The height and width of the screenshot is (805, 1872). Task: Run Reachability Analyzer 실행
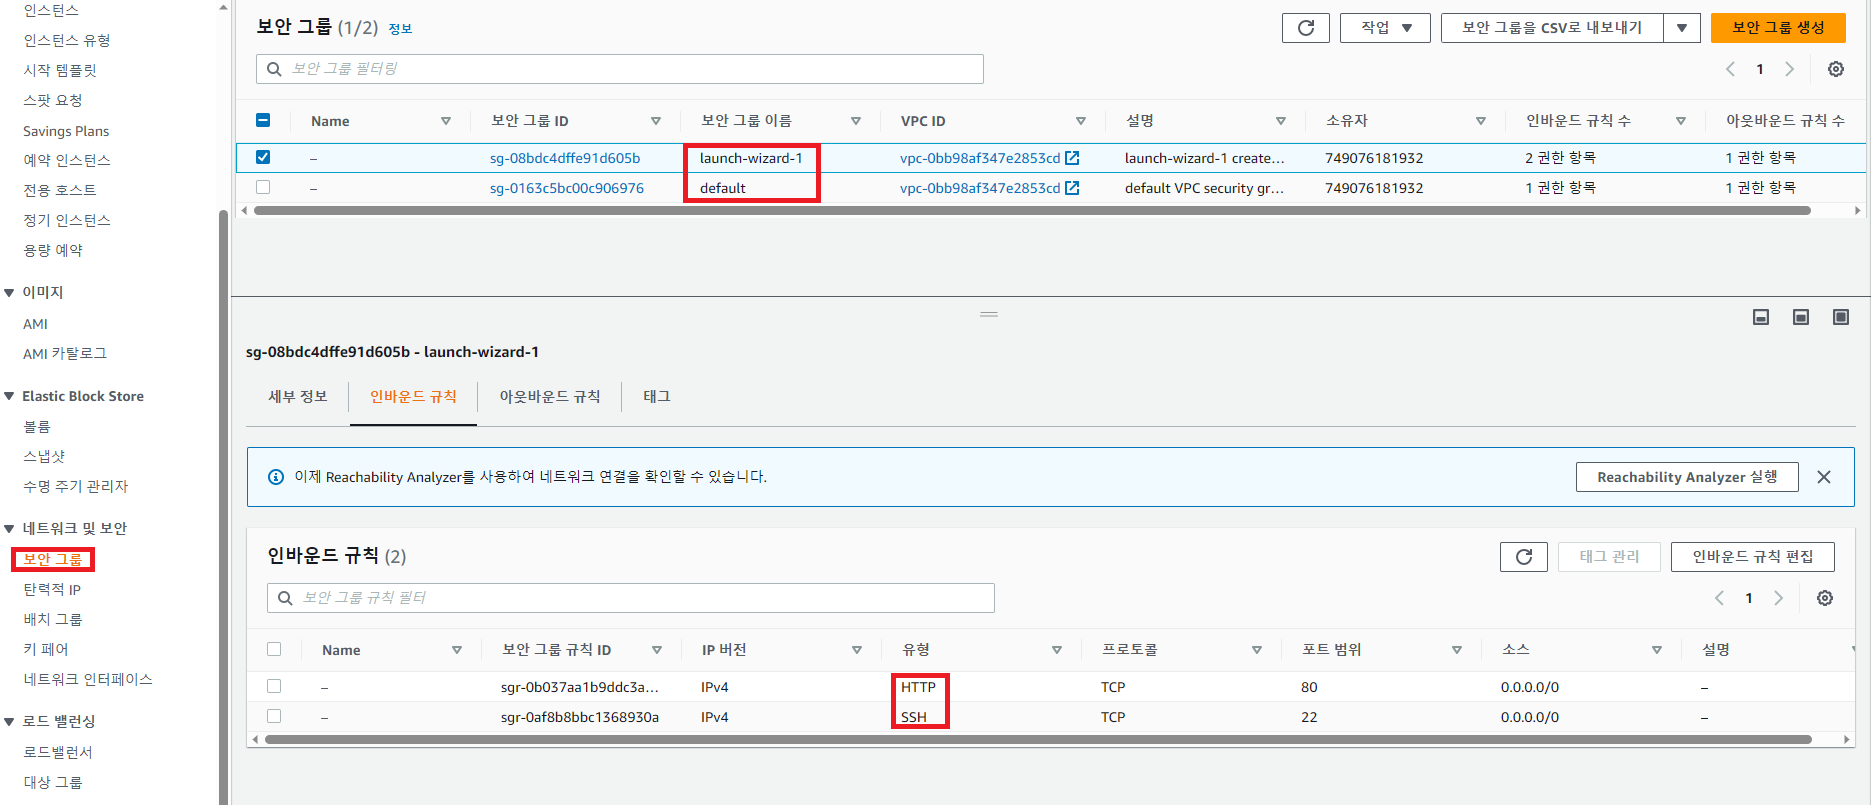click(1687, 477)
